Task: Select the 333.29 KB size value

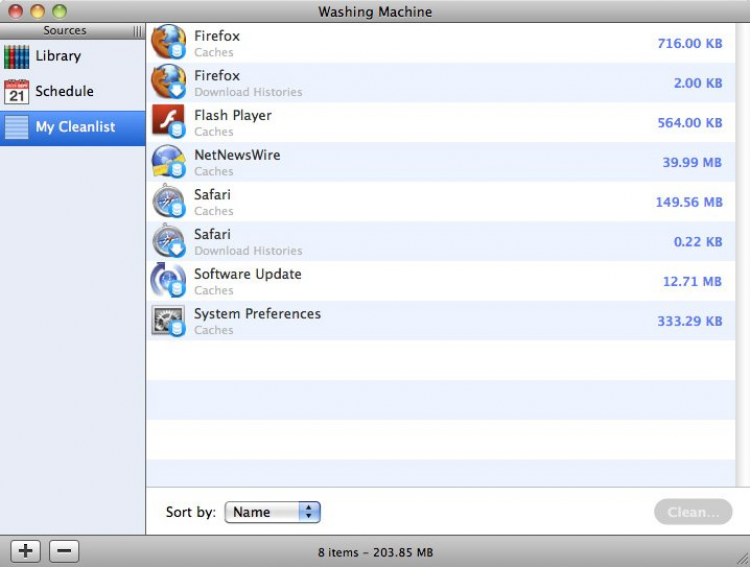Action: point(690,322)
